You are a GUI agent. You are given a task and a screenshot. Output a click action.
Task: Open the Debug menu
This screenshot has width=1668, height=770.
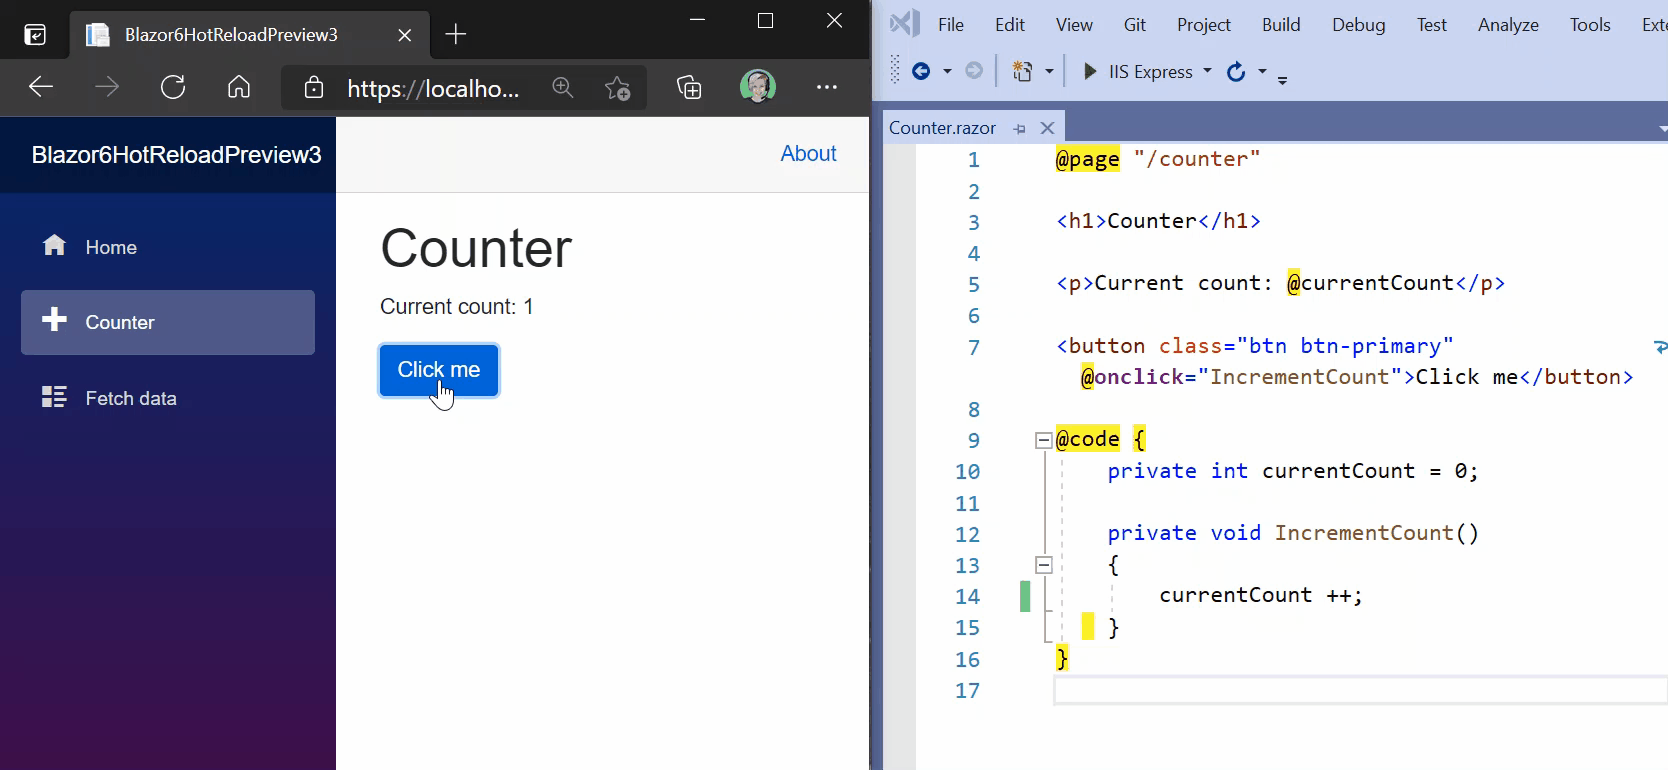coord(1359,25)
